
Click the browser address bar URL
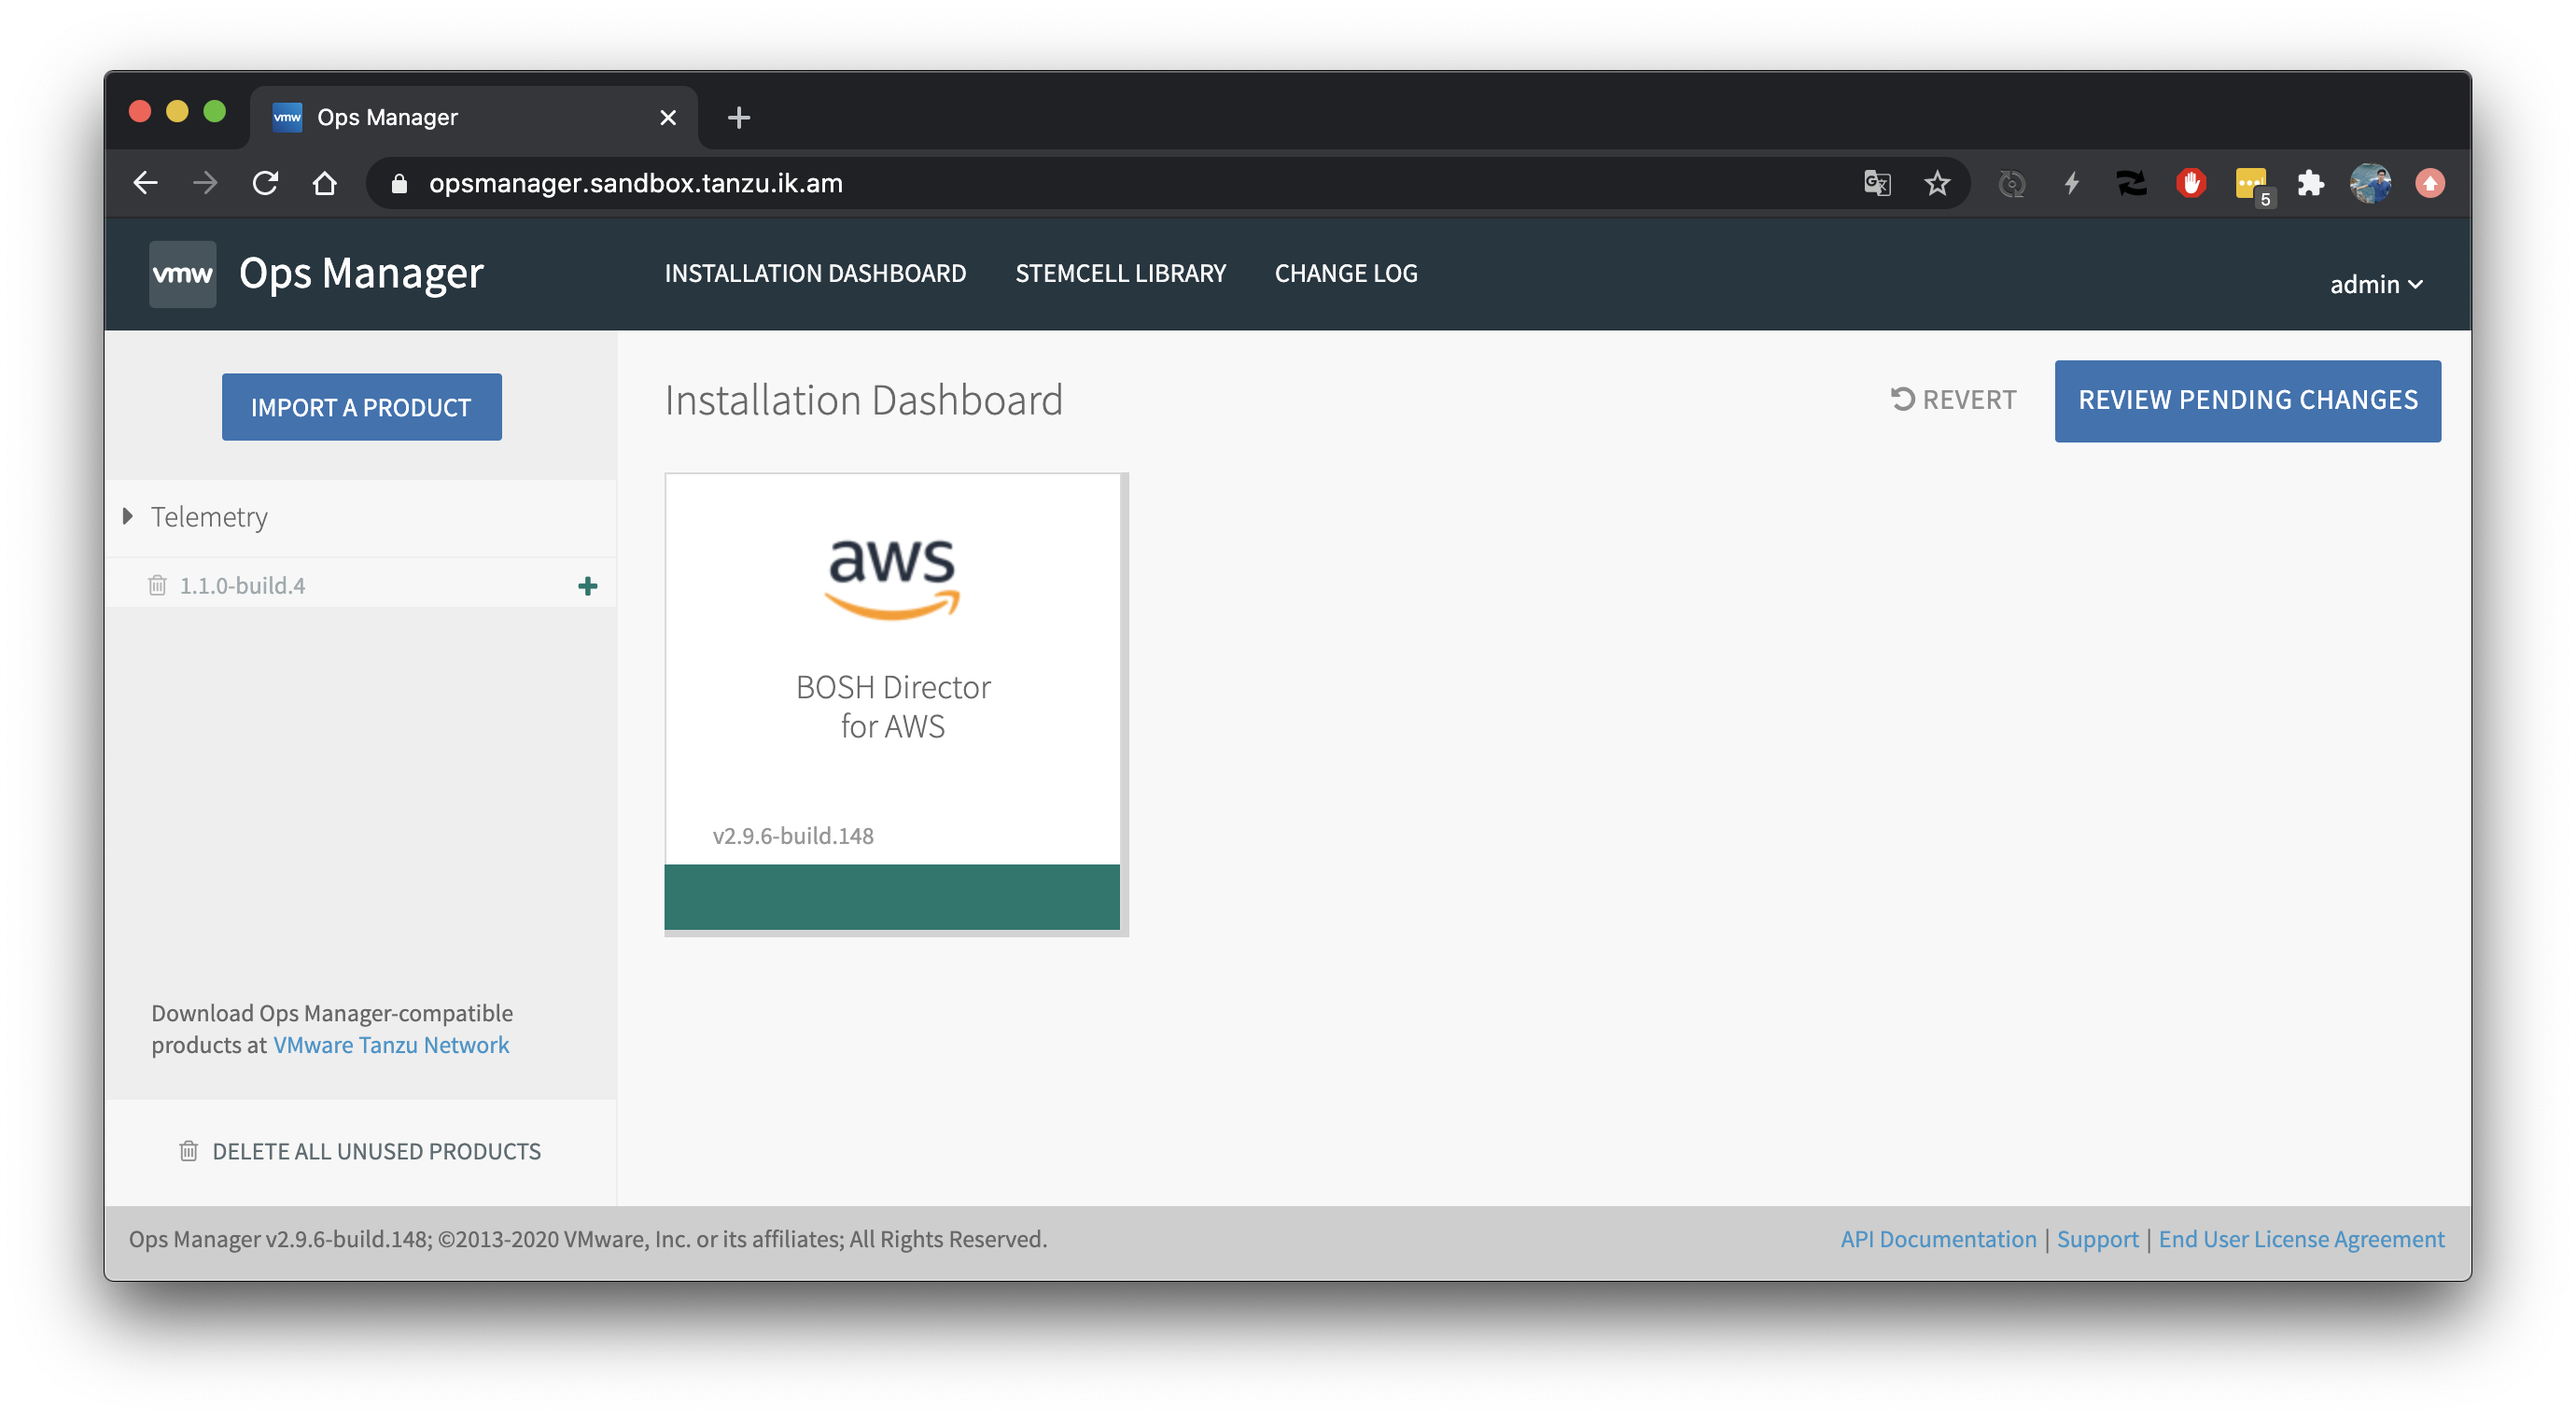click(636, 184)
